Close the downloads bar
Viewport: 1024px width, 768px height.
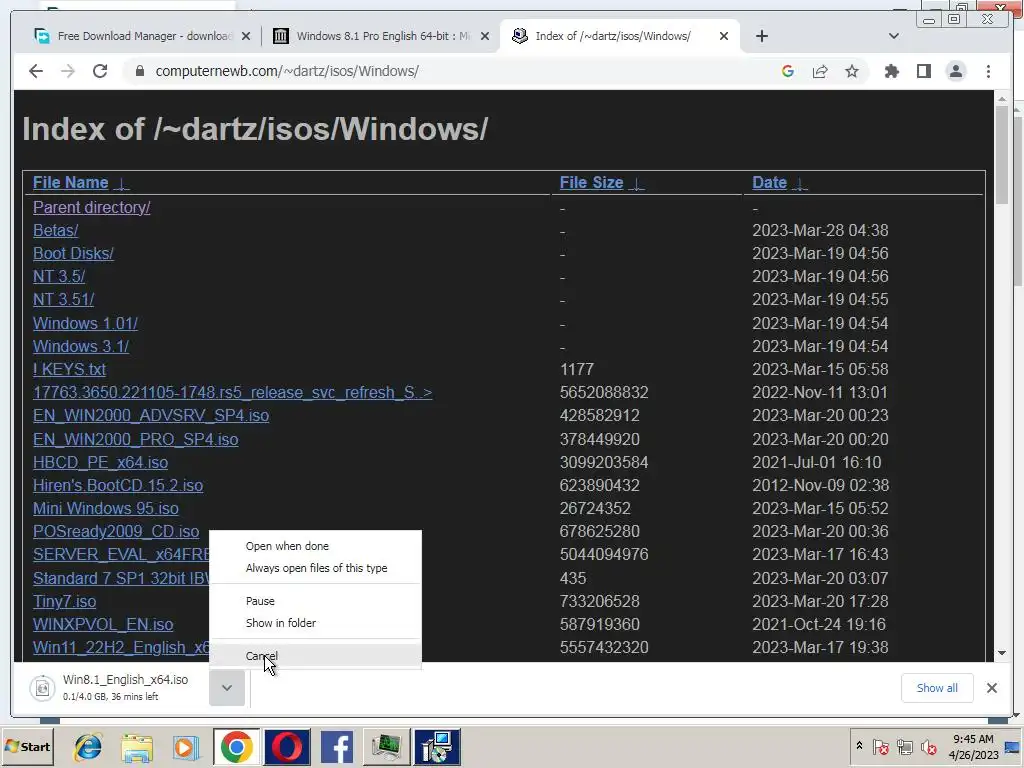(991, 688)
